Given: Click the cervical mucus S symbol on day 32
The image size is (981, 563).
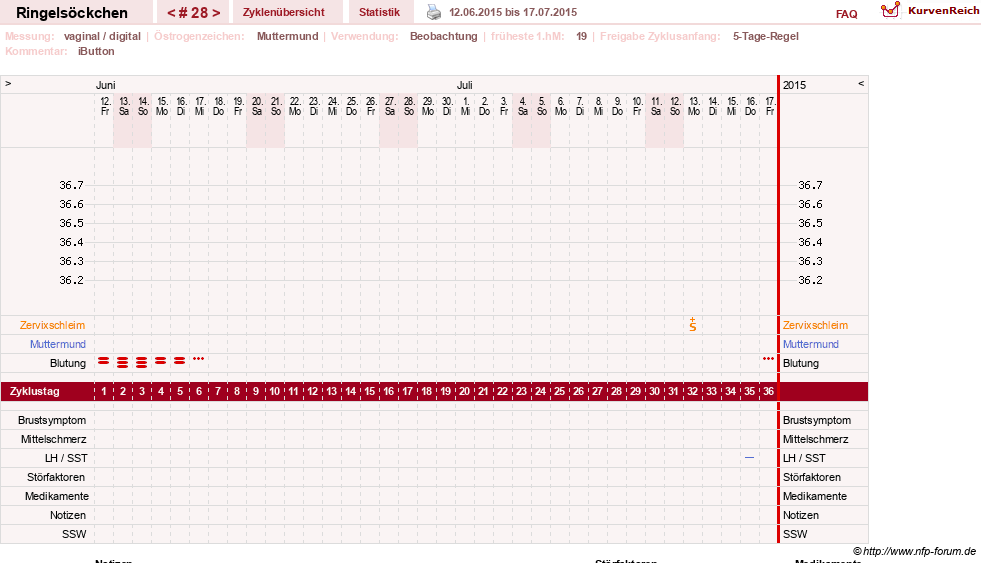Looking at the screenshot, I should (693, 324).
